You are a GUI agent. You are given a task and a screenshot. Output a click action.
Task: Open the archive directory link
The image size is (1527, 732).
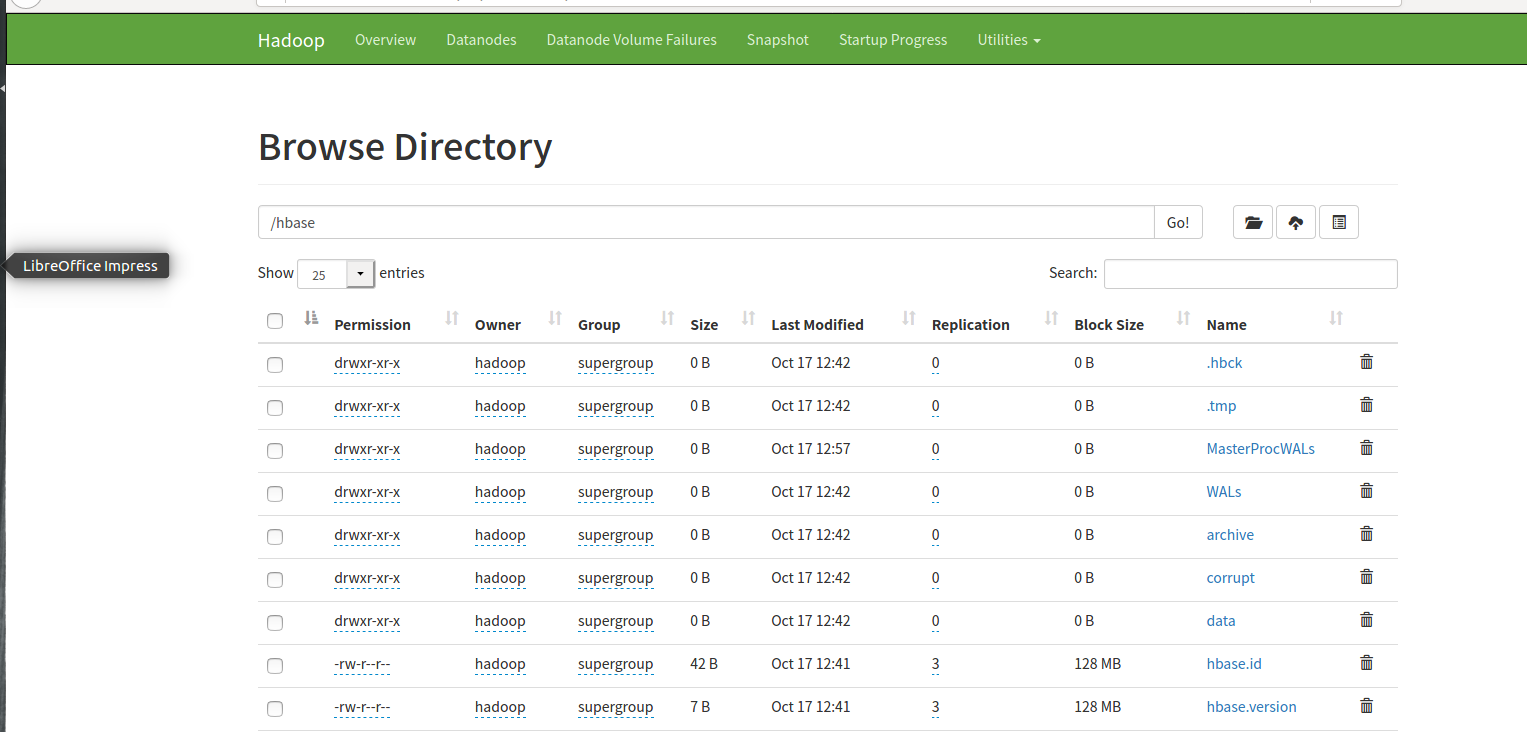(1230, 535)
